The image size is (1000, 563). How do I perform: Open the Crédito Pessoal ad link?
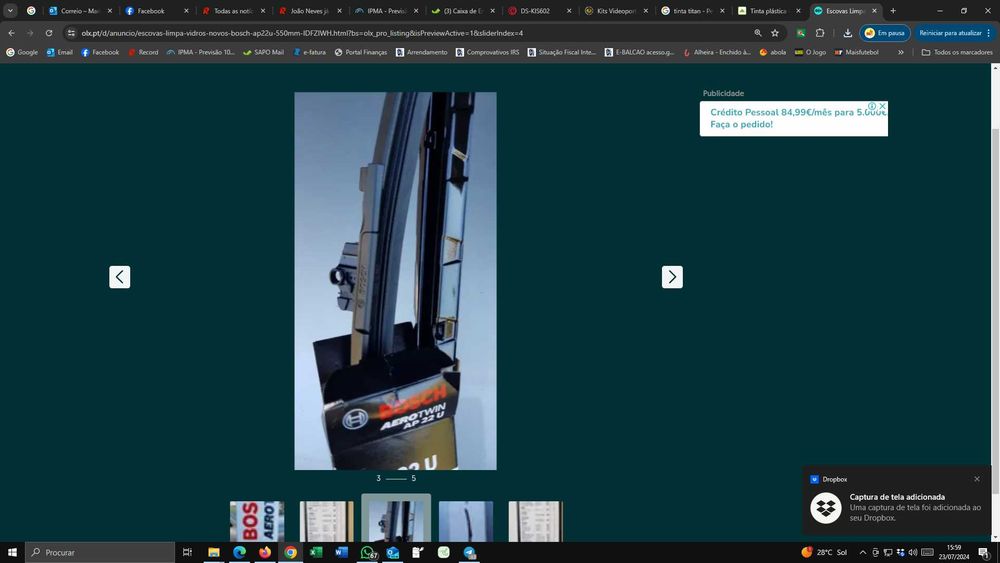click(793, 119)
